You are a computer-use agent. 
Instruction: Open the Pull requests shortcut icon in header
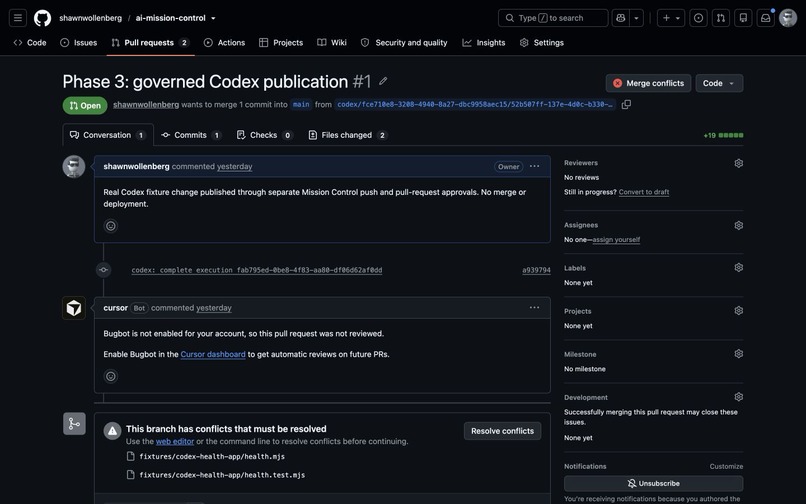[x=721, y=18]
